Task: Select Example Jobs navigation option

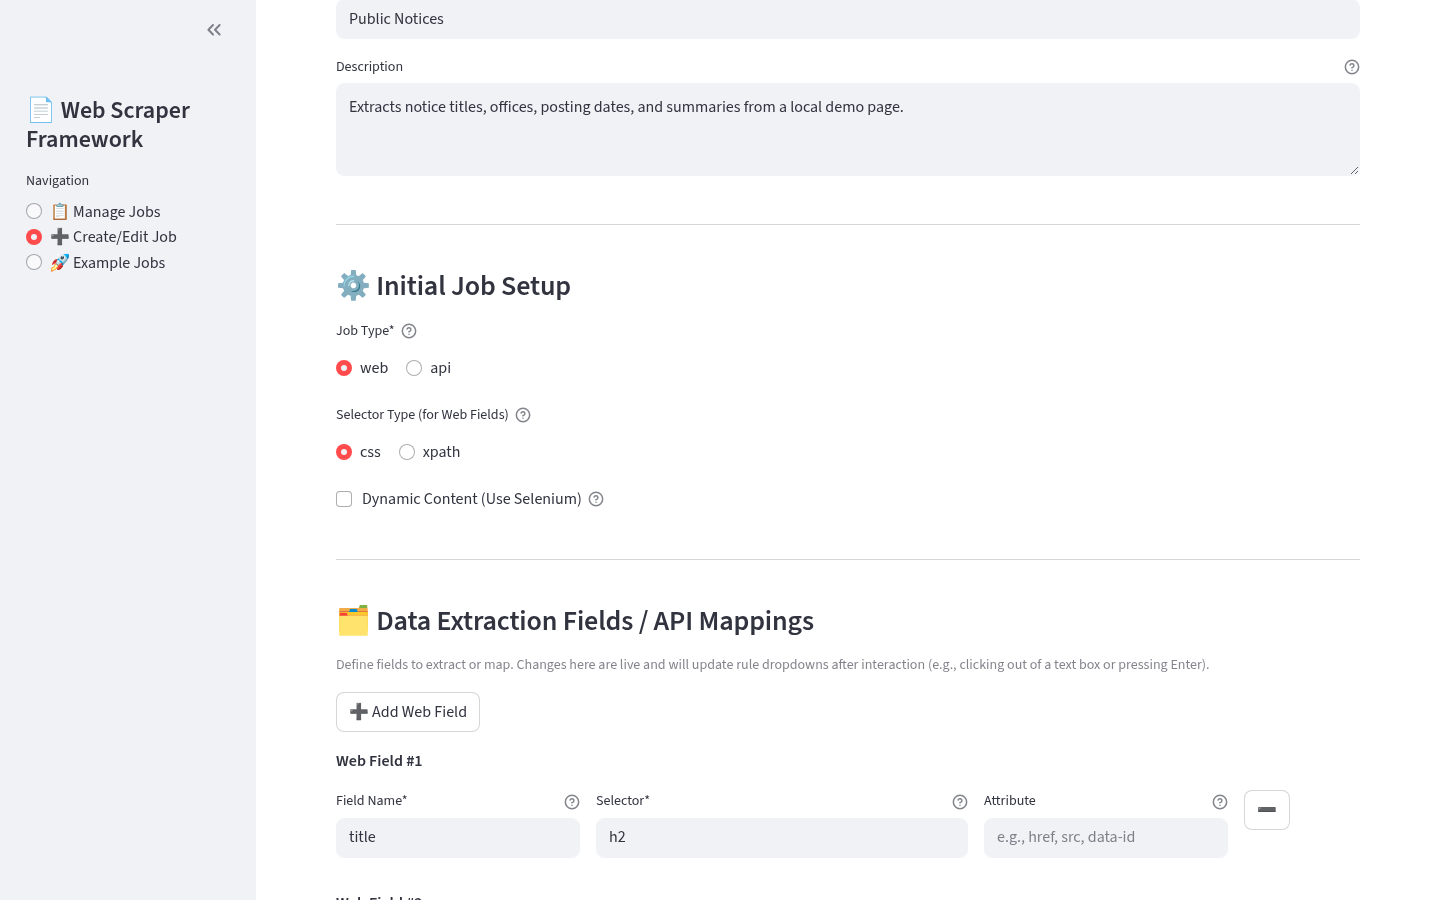Action: (96, 263)
